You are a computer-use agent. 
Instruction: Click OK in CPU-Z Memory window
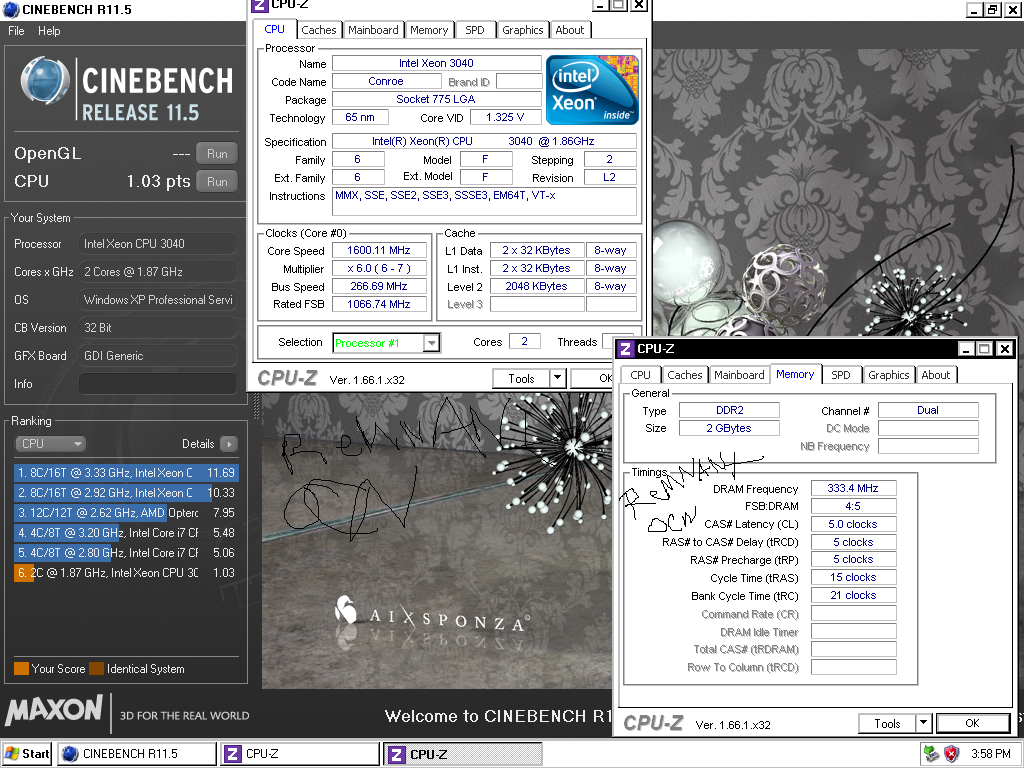coord(972,723)
